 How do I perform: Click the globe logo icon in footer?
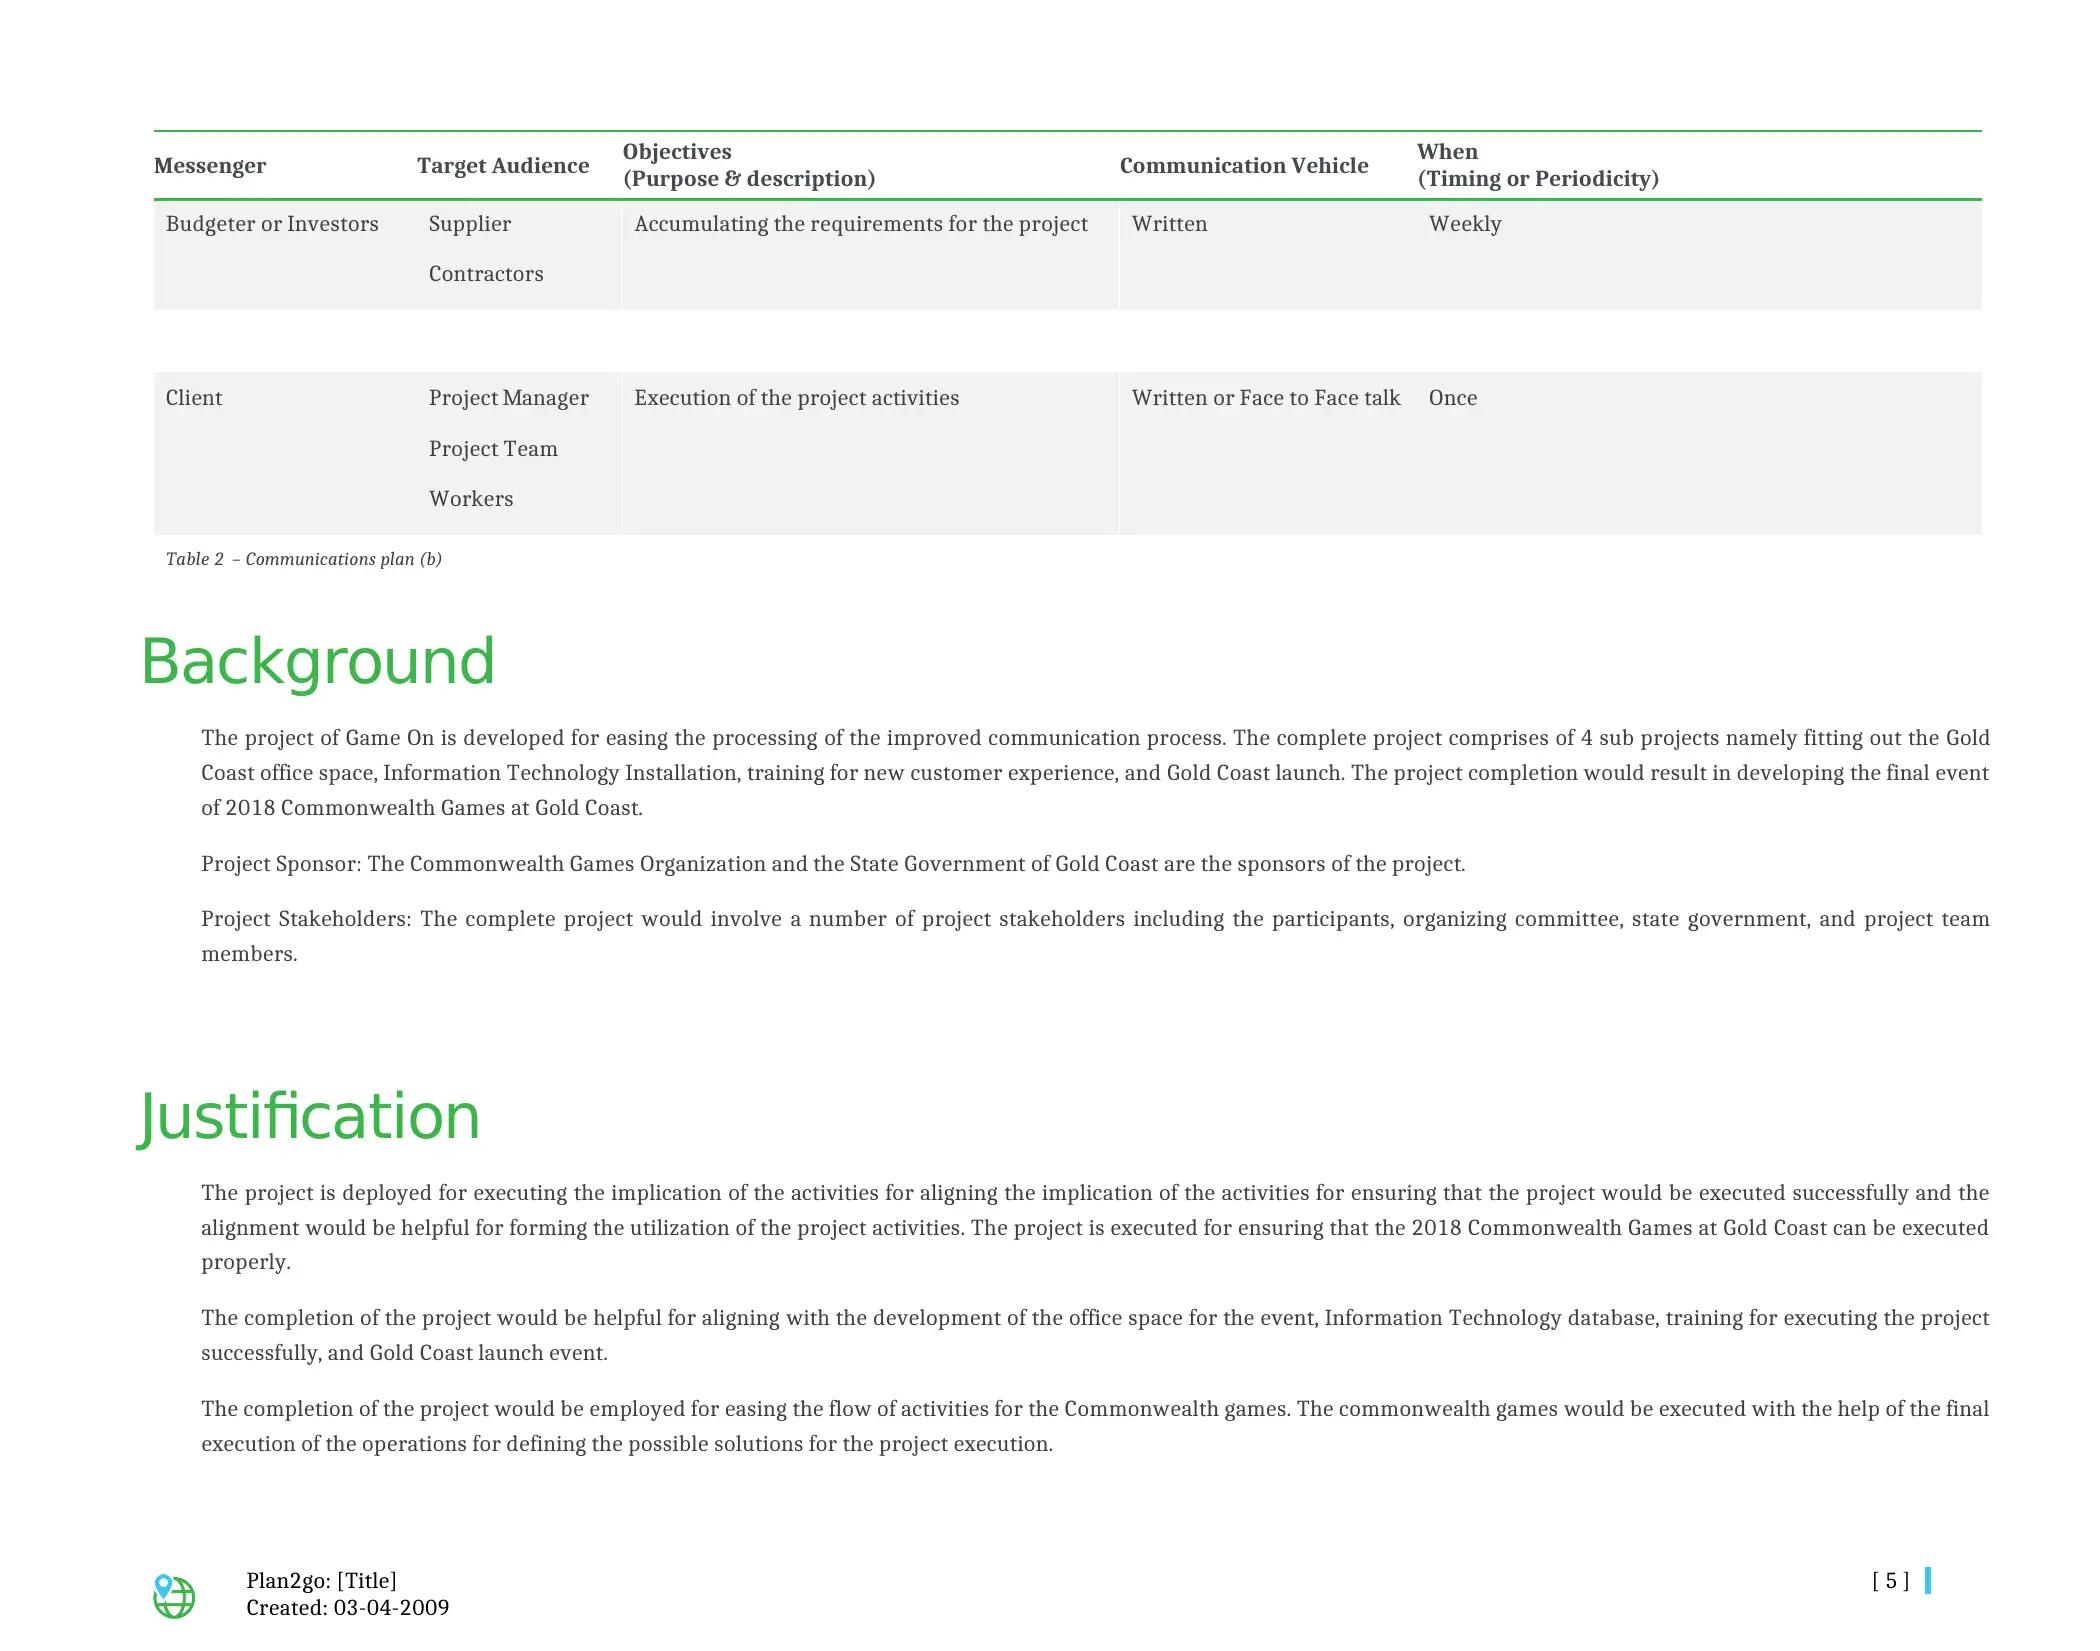point(174,1595)
